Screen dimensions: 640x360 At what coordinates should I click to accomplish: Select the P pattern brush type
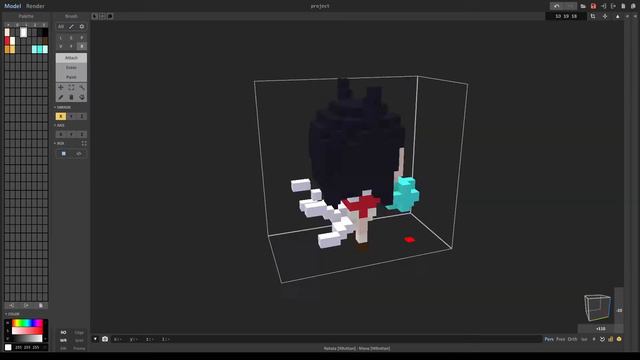pos(82,38)
